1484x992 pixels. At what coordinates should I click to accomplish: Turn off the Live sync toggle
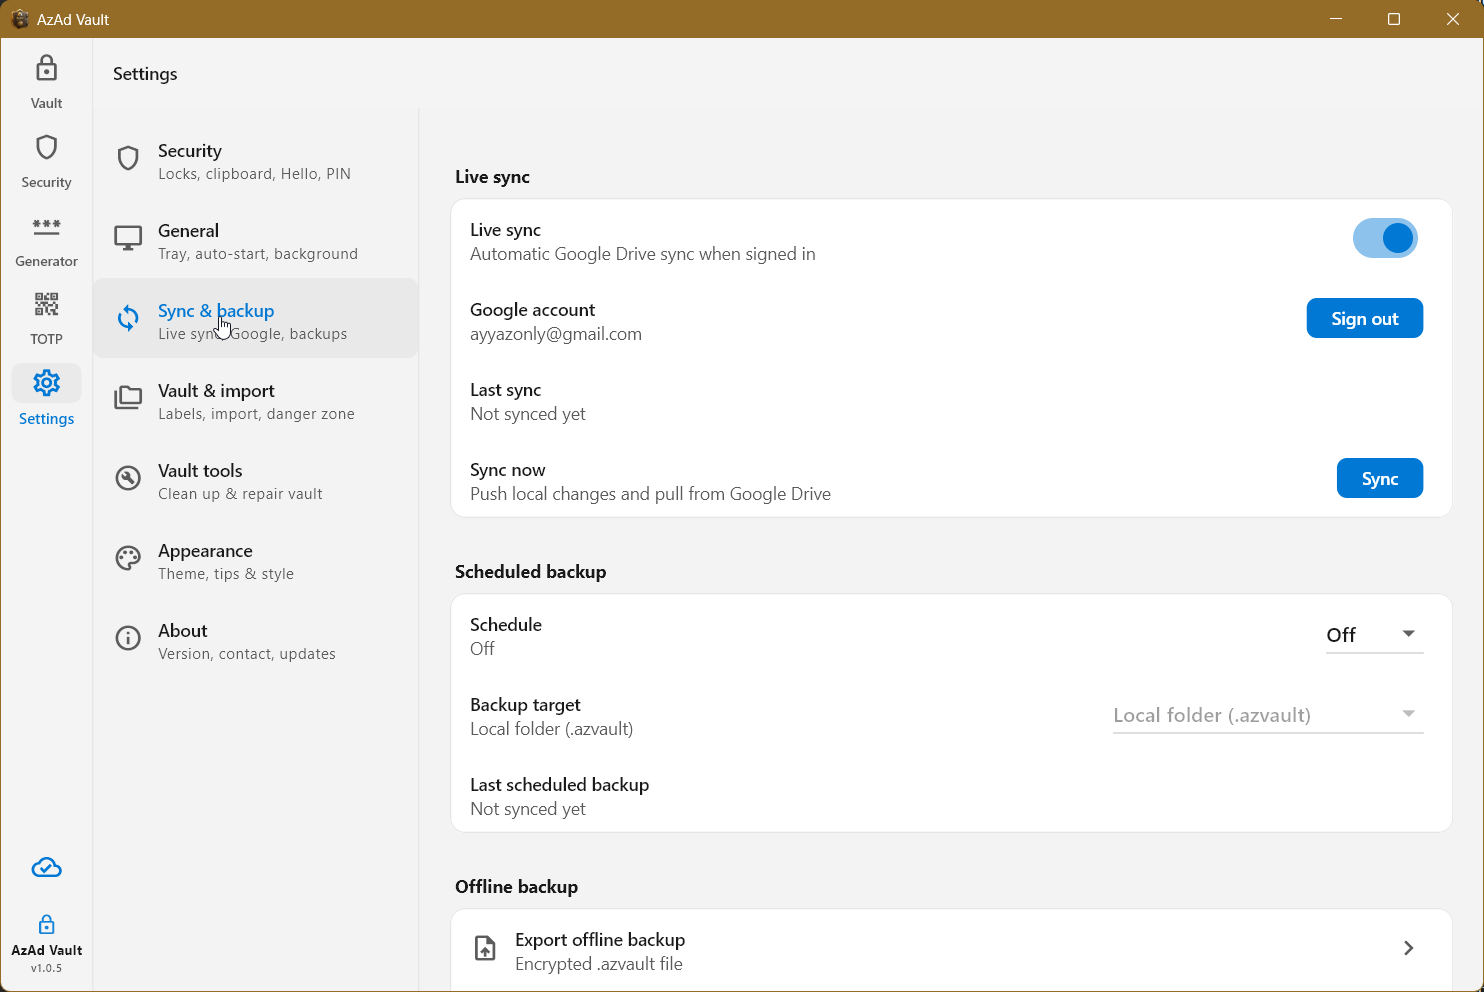coord(1385,238)
